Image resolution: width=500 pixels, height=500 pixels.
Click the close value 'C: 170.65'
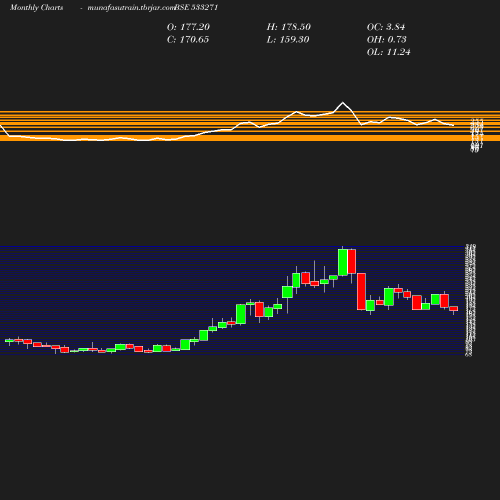coord(188,40)
